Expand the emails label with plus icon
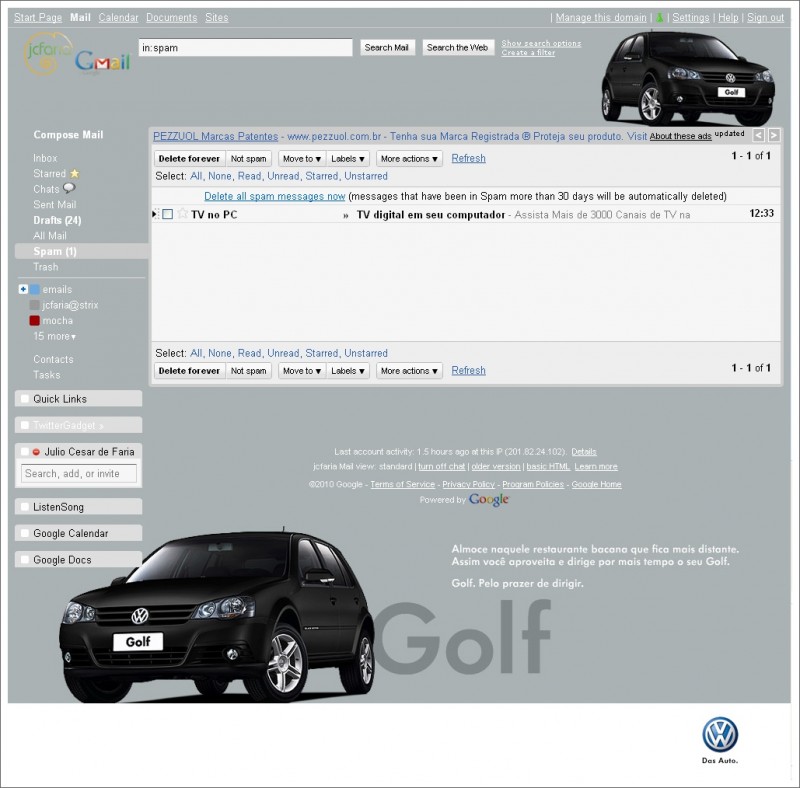 [x=23, y=289]
